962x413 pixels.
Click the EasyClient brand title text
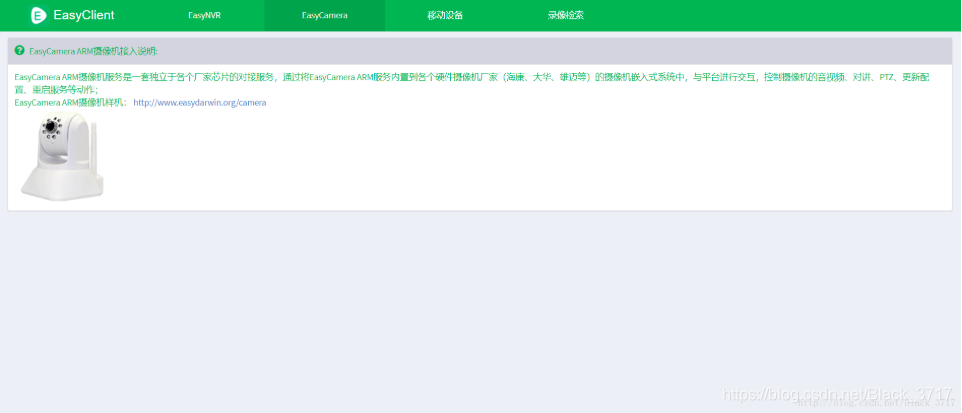pos(84,15)
